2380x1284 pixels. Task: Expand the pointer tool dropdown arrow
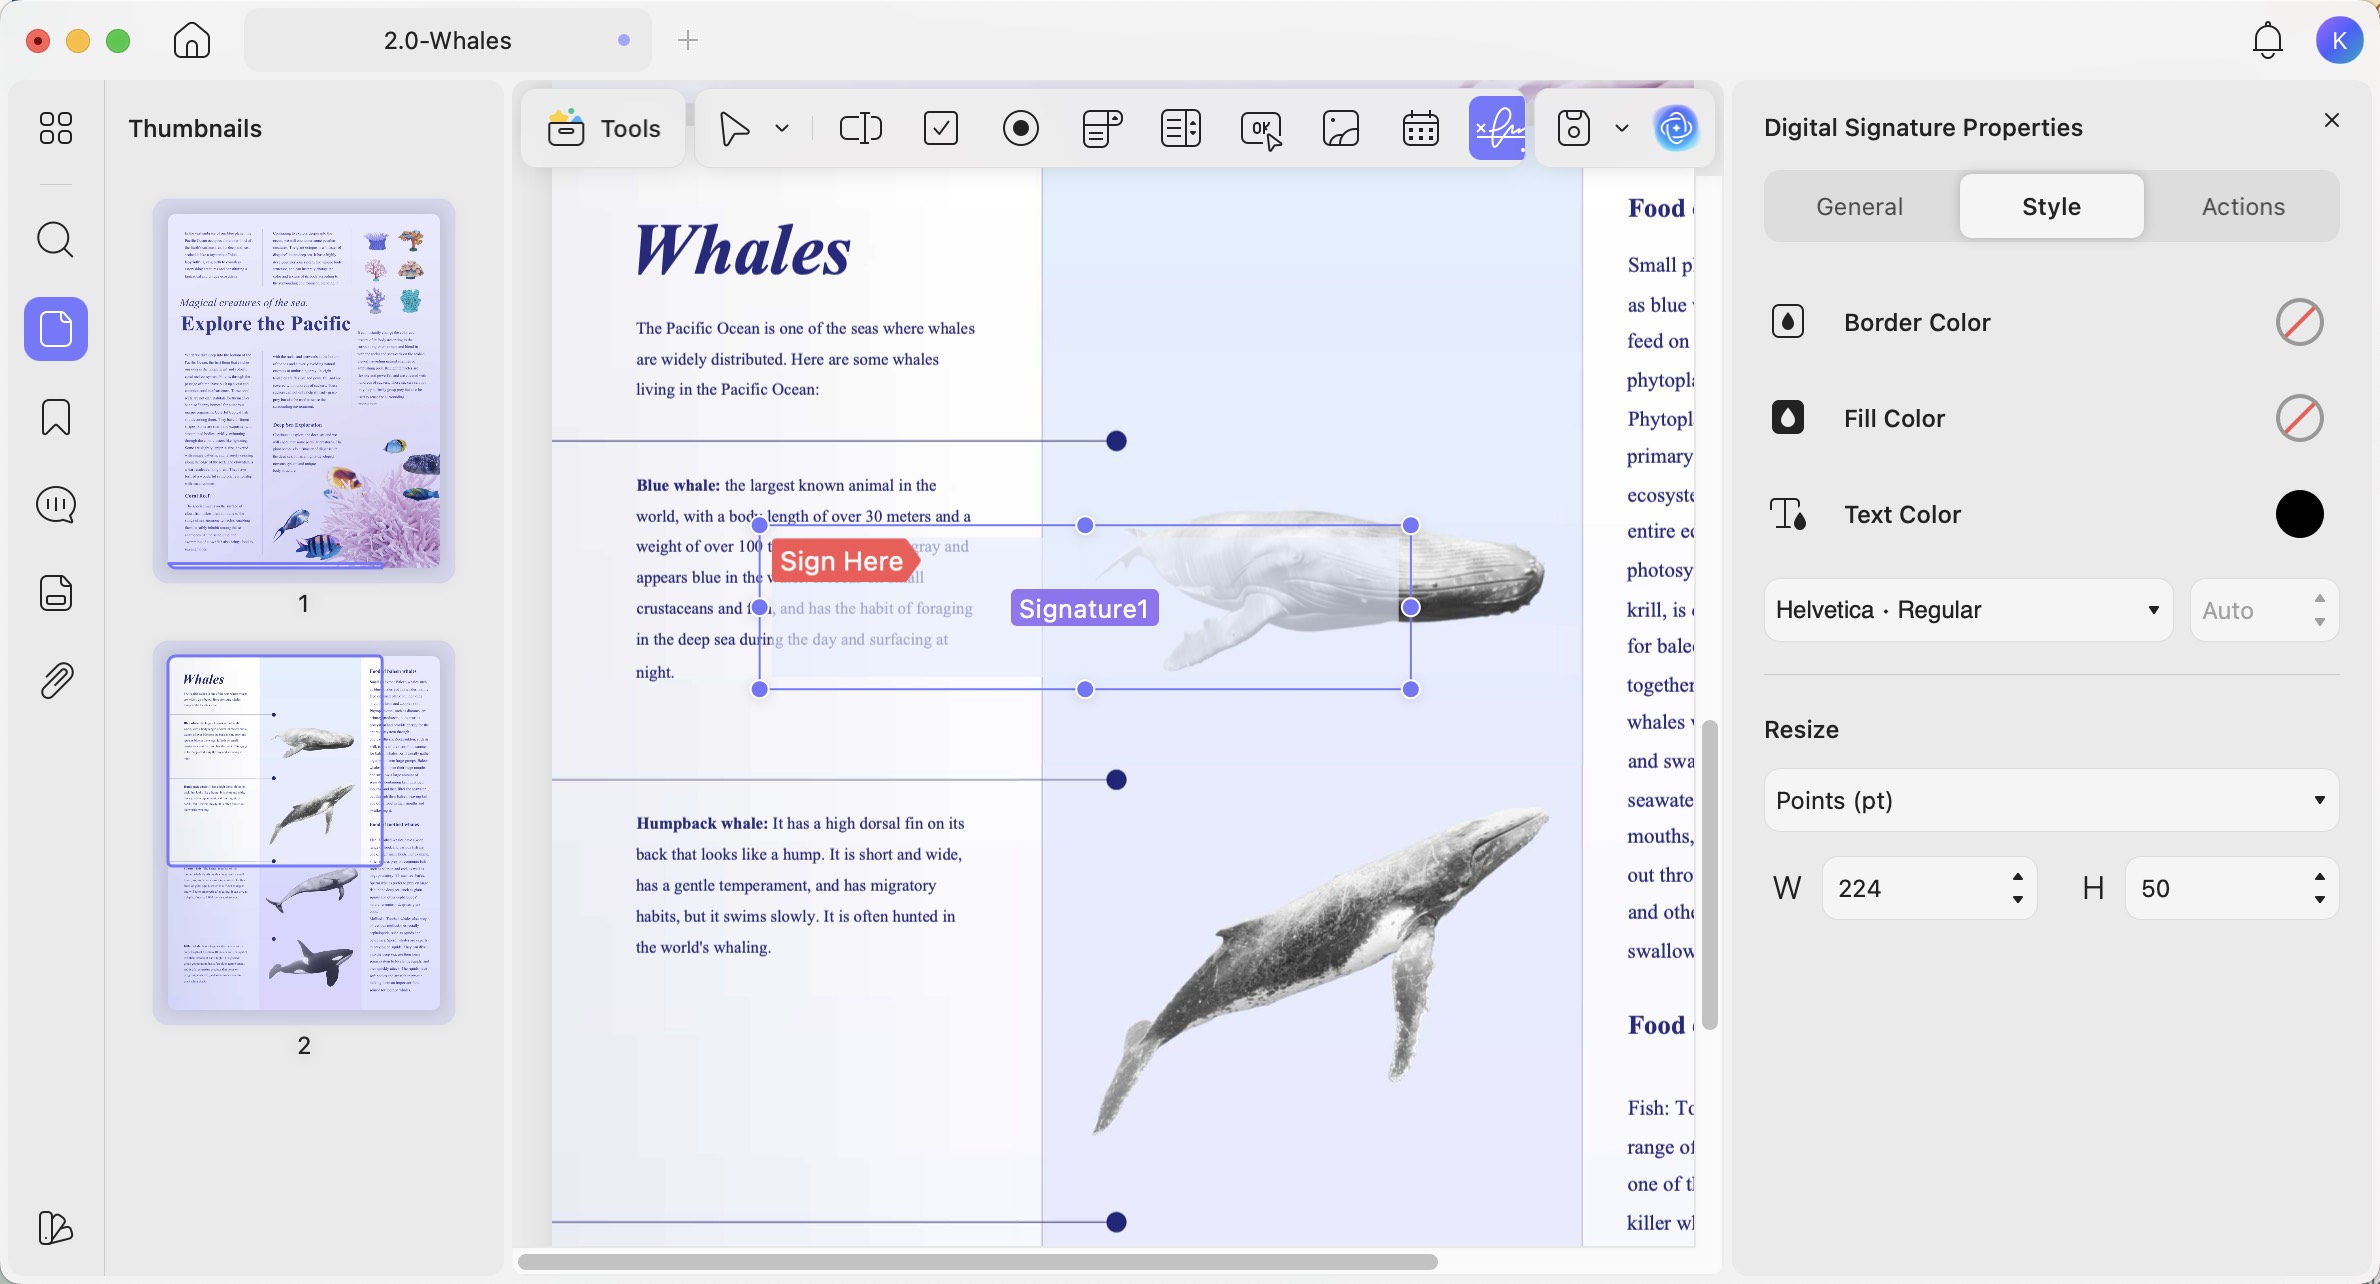click(x=782, y=128)
